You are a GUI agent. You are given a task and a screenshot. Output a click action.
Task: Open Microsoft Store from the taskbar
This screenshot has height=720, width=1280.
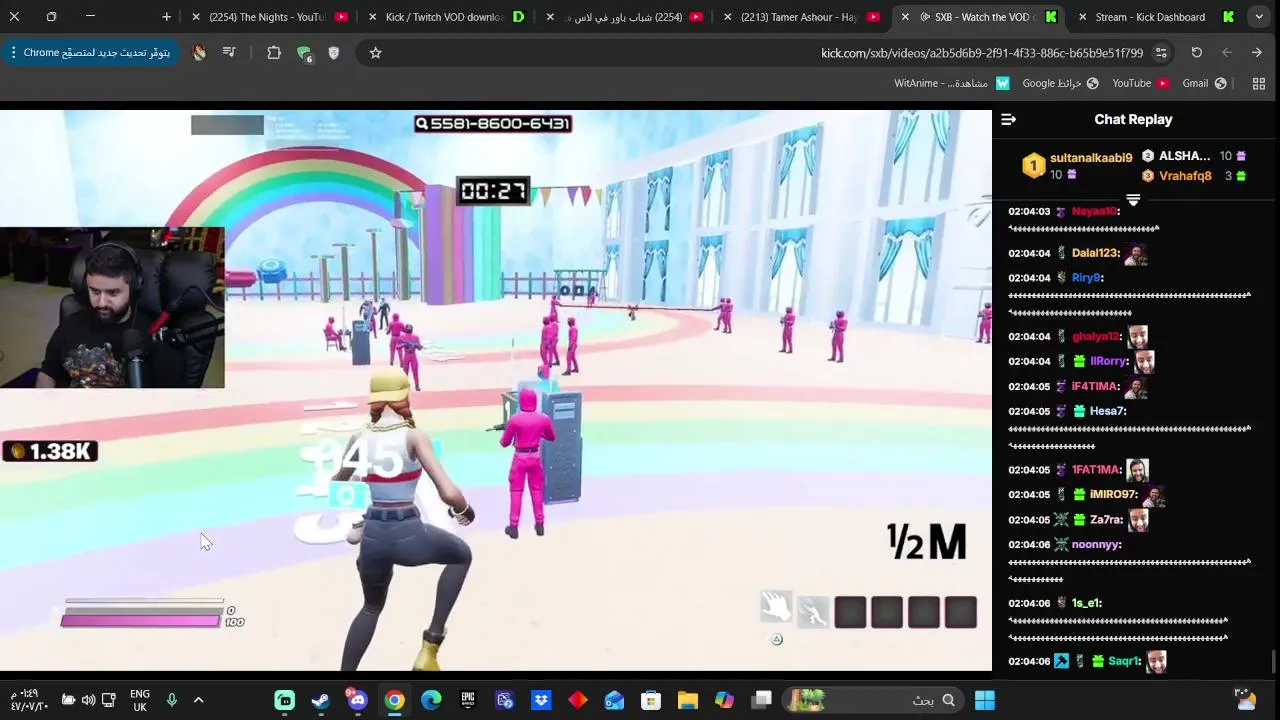click(x=651, y=700)
